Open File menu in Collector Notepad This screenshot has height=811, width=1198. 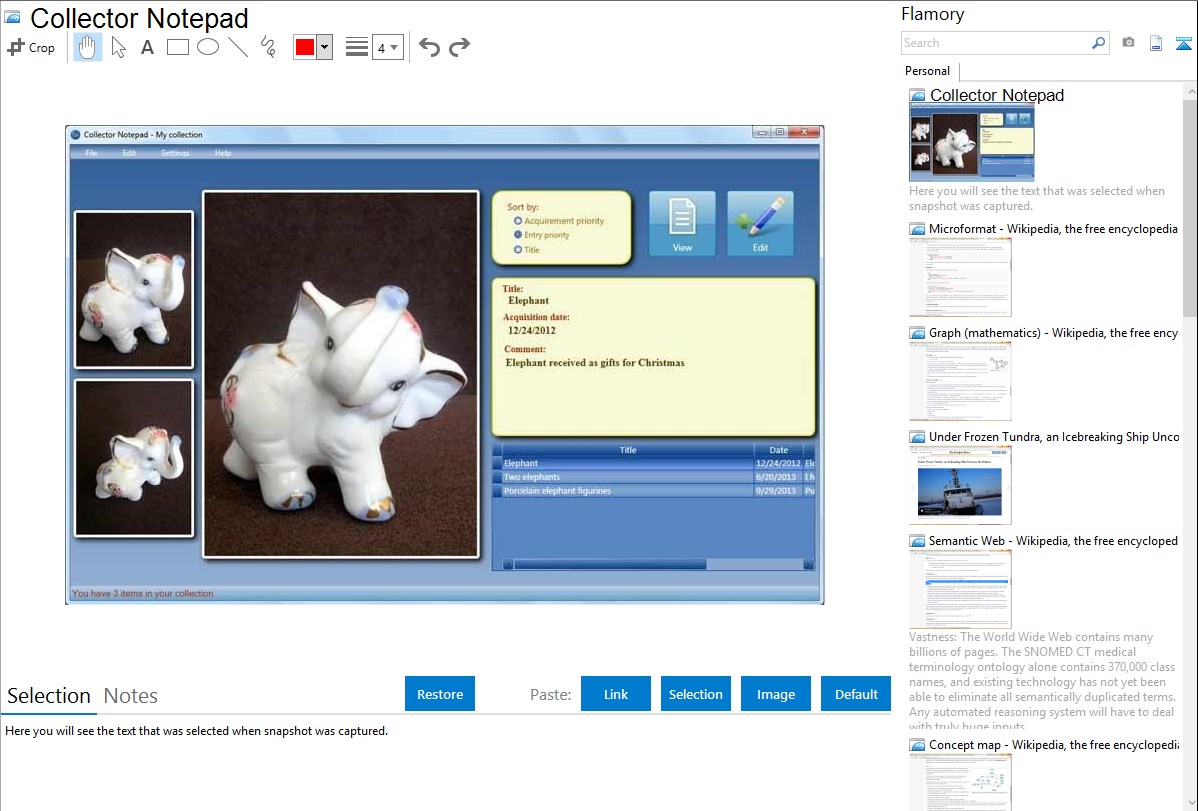(x=91, y=153)
